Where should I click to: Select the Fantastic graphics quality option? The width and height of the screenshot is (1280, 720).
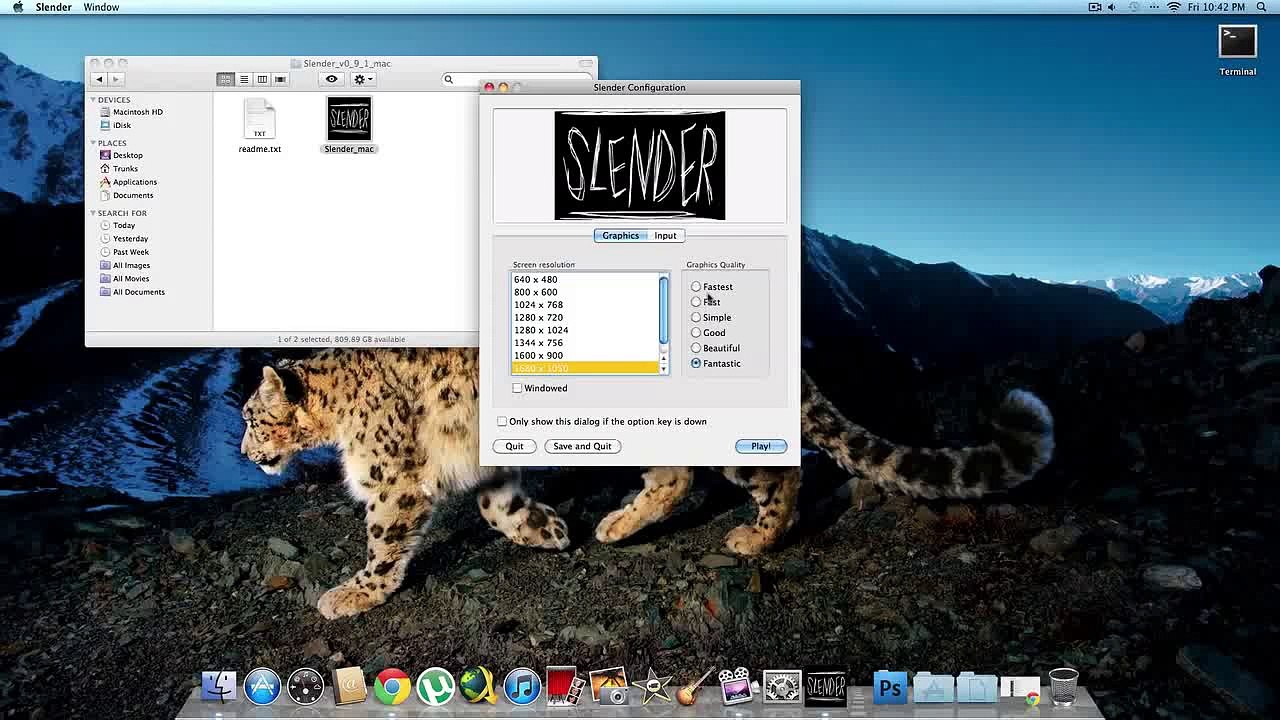coord(716,364)
